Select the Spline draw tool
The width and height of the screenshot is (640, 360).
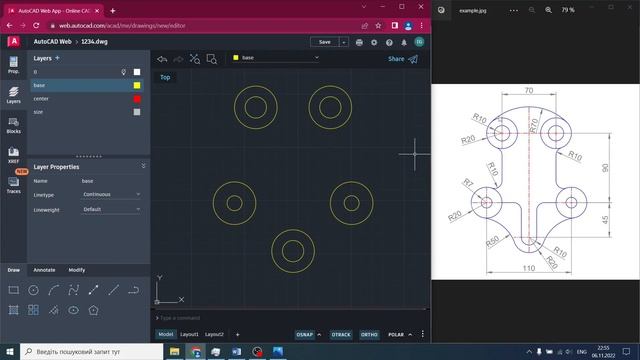(x=73, y=290)
